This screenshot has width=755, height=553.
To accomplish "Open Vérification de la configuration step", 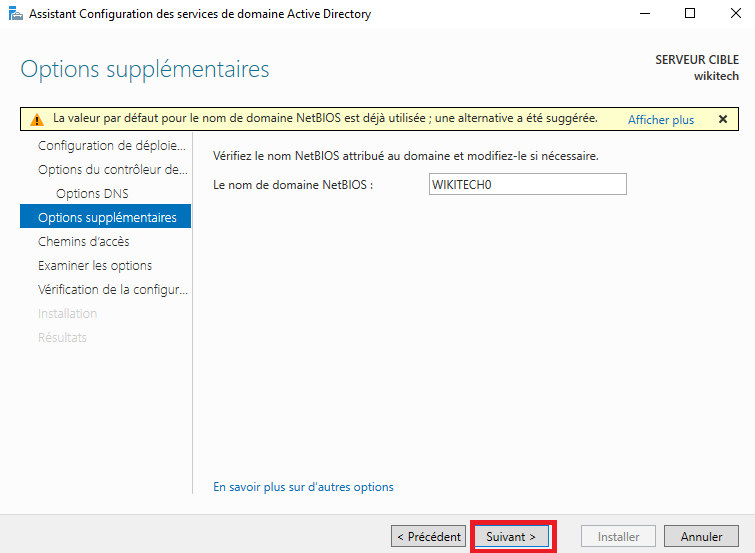I will coord(112,290).
